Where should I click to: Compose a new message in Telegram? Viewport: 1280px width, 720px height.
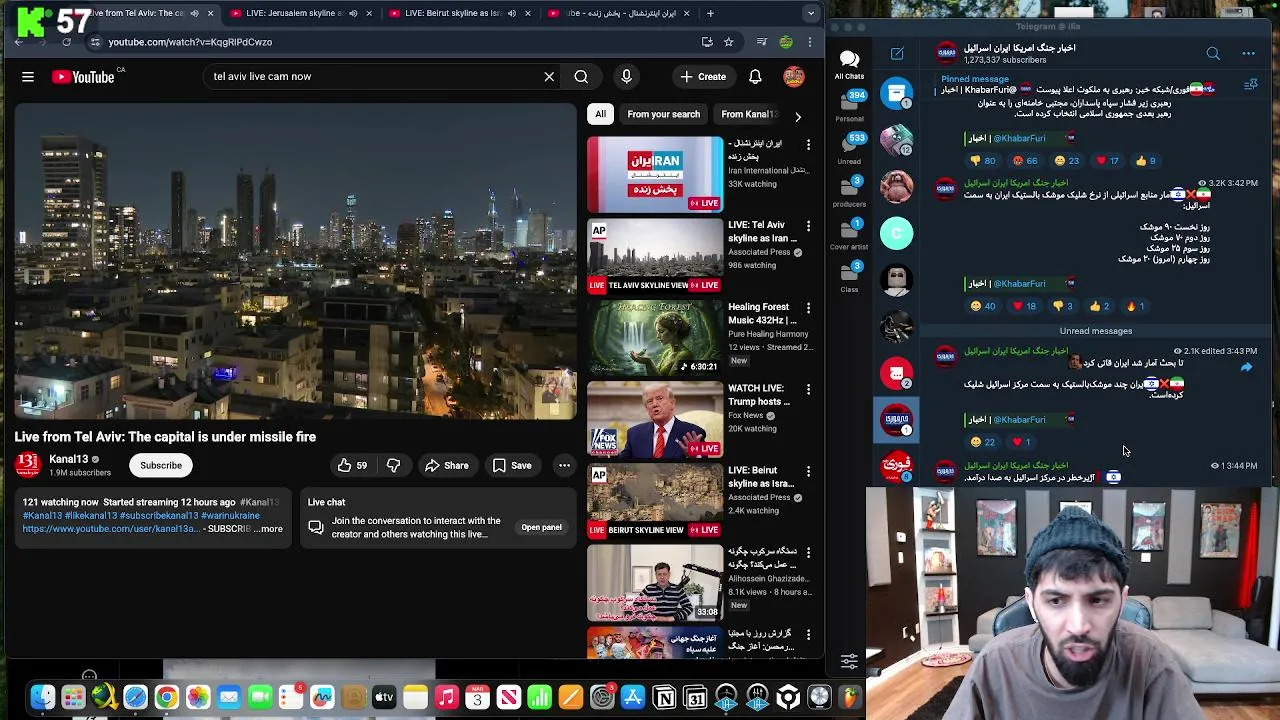(897, 54)
